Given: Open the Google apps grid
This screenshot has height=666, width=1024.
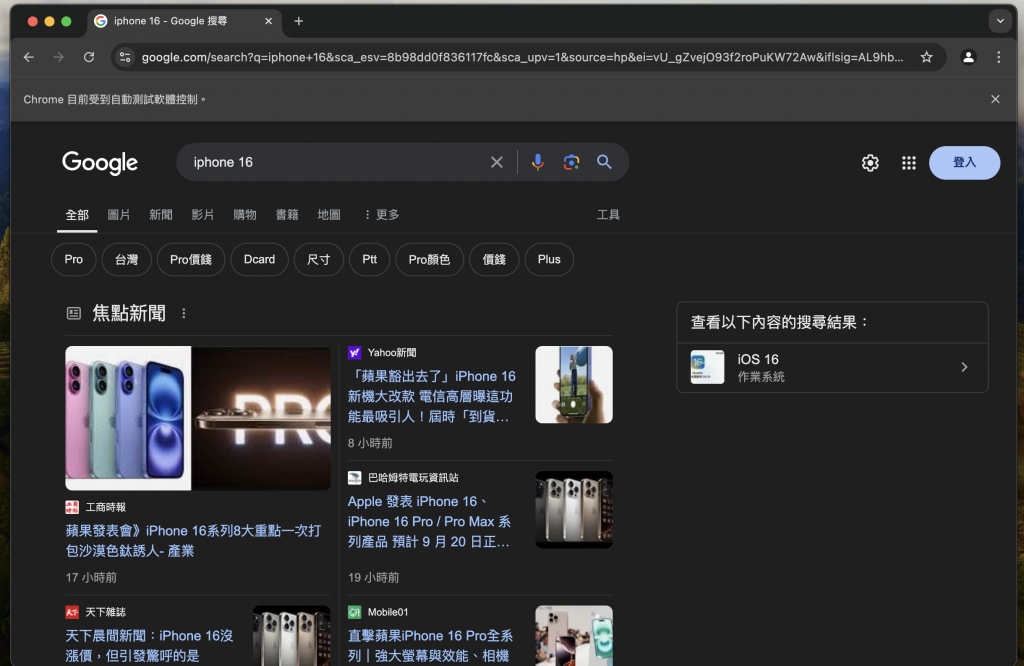Looking at the screenshot, I should click(x=908, y=163).
